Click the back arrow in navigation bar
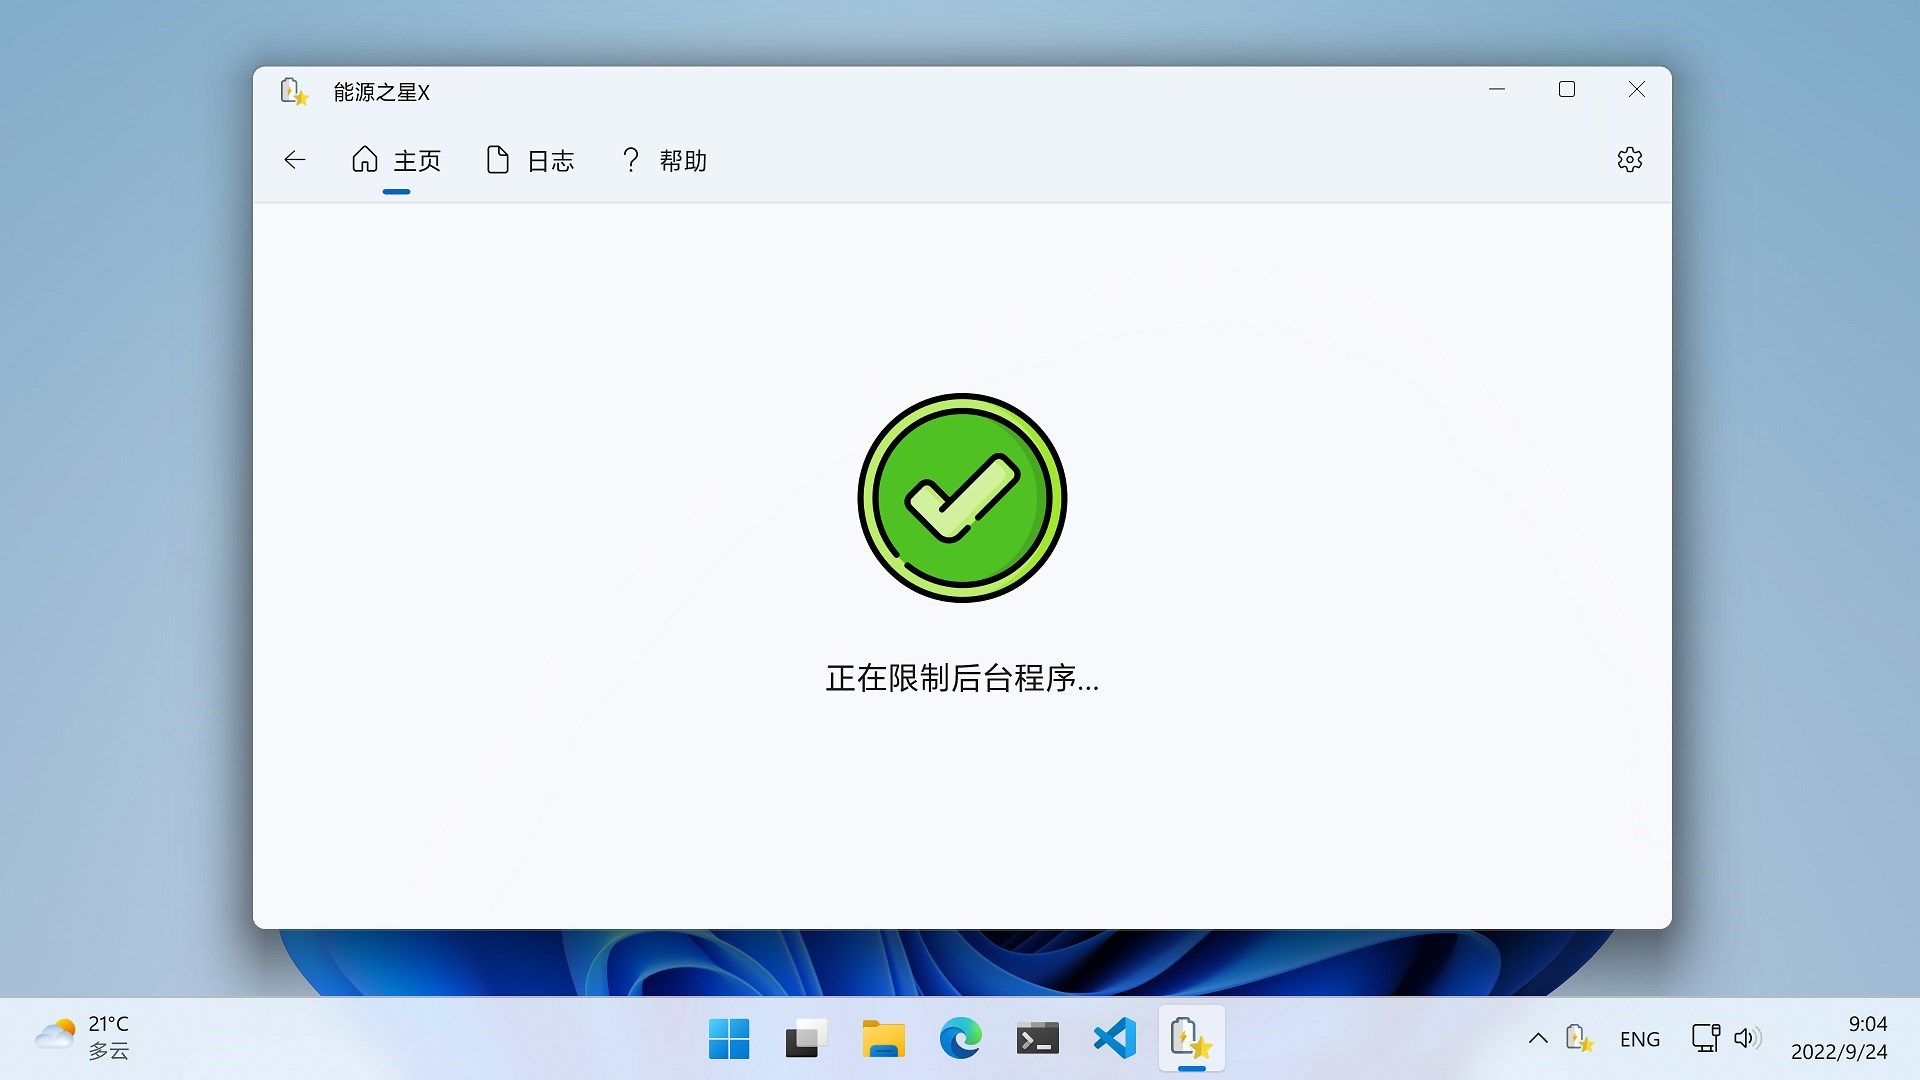The width and height of the screenshot is (1920, 1080). [x=294, y=160]
